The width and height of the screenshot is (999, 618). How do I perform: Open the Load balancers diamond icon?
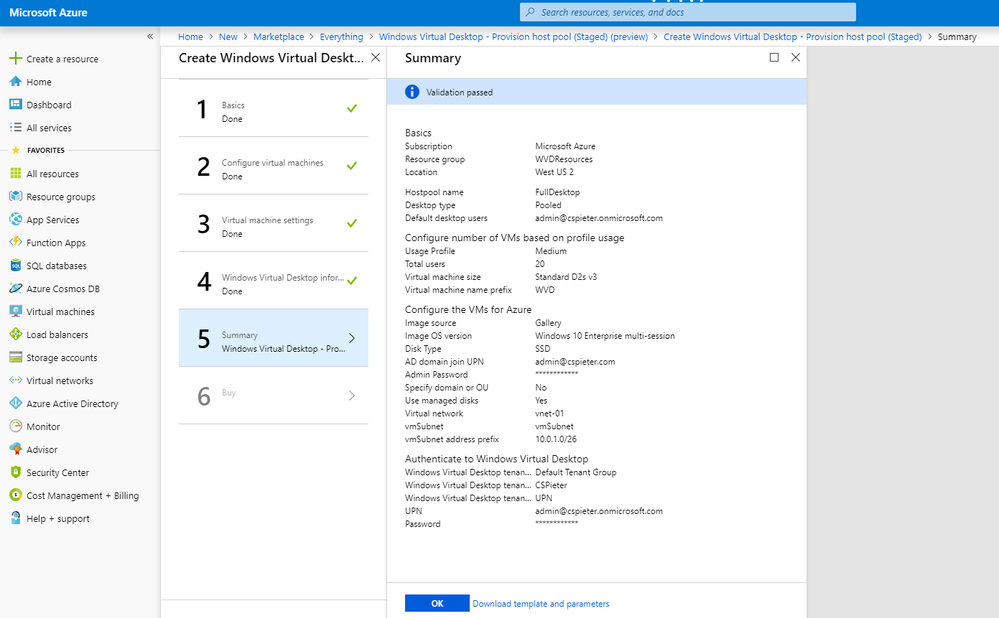[x=15, y=334]
